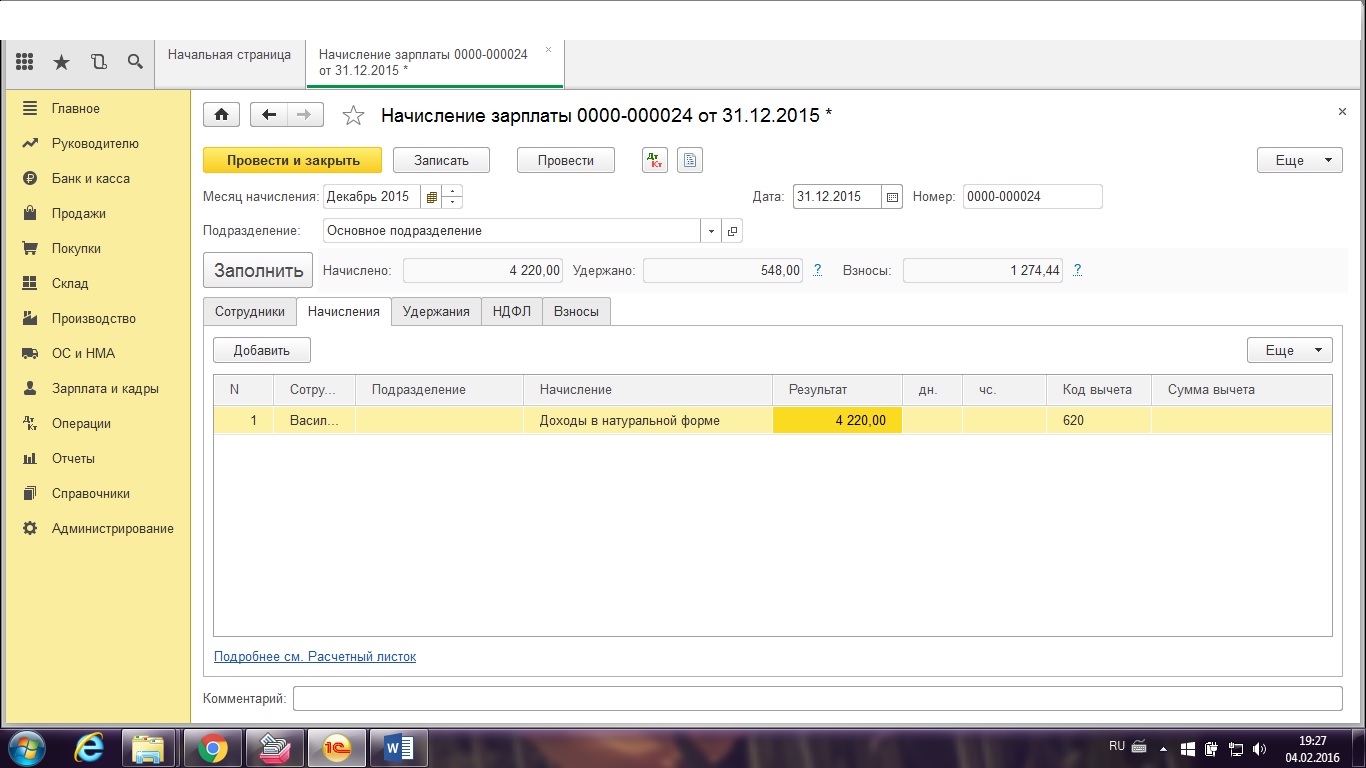Open the table's Еще dropdown menu
The width and height of the screenshot is (1366, 768).
coord(1289,350)
